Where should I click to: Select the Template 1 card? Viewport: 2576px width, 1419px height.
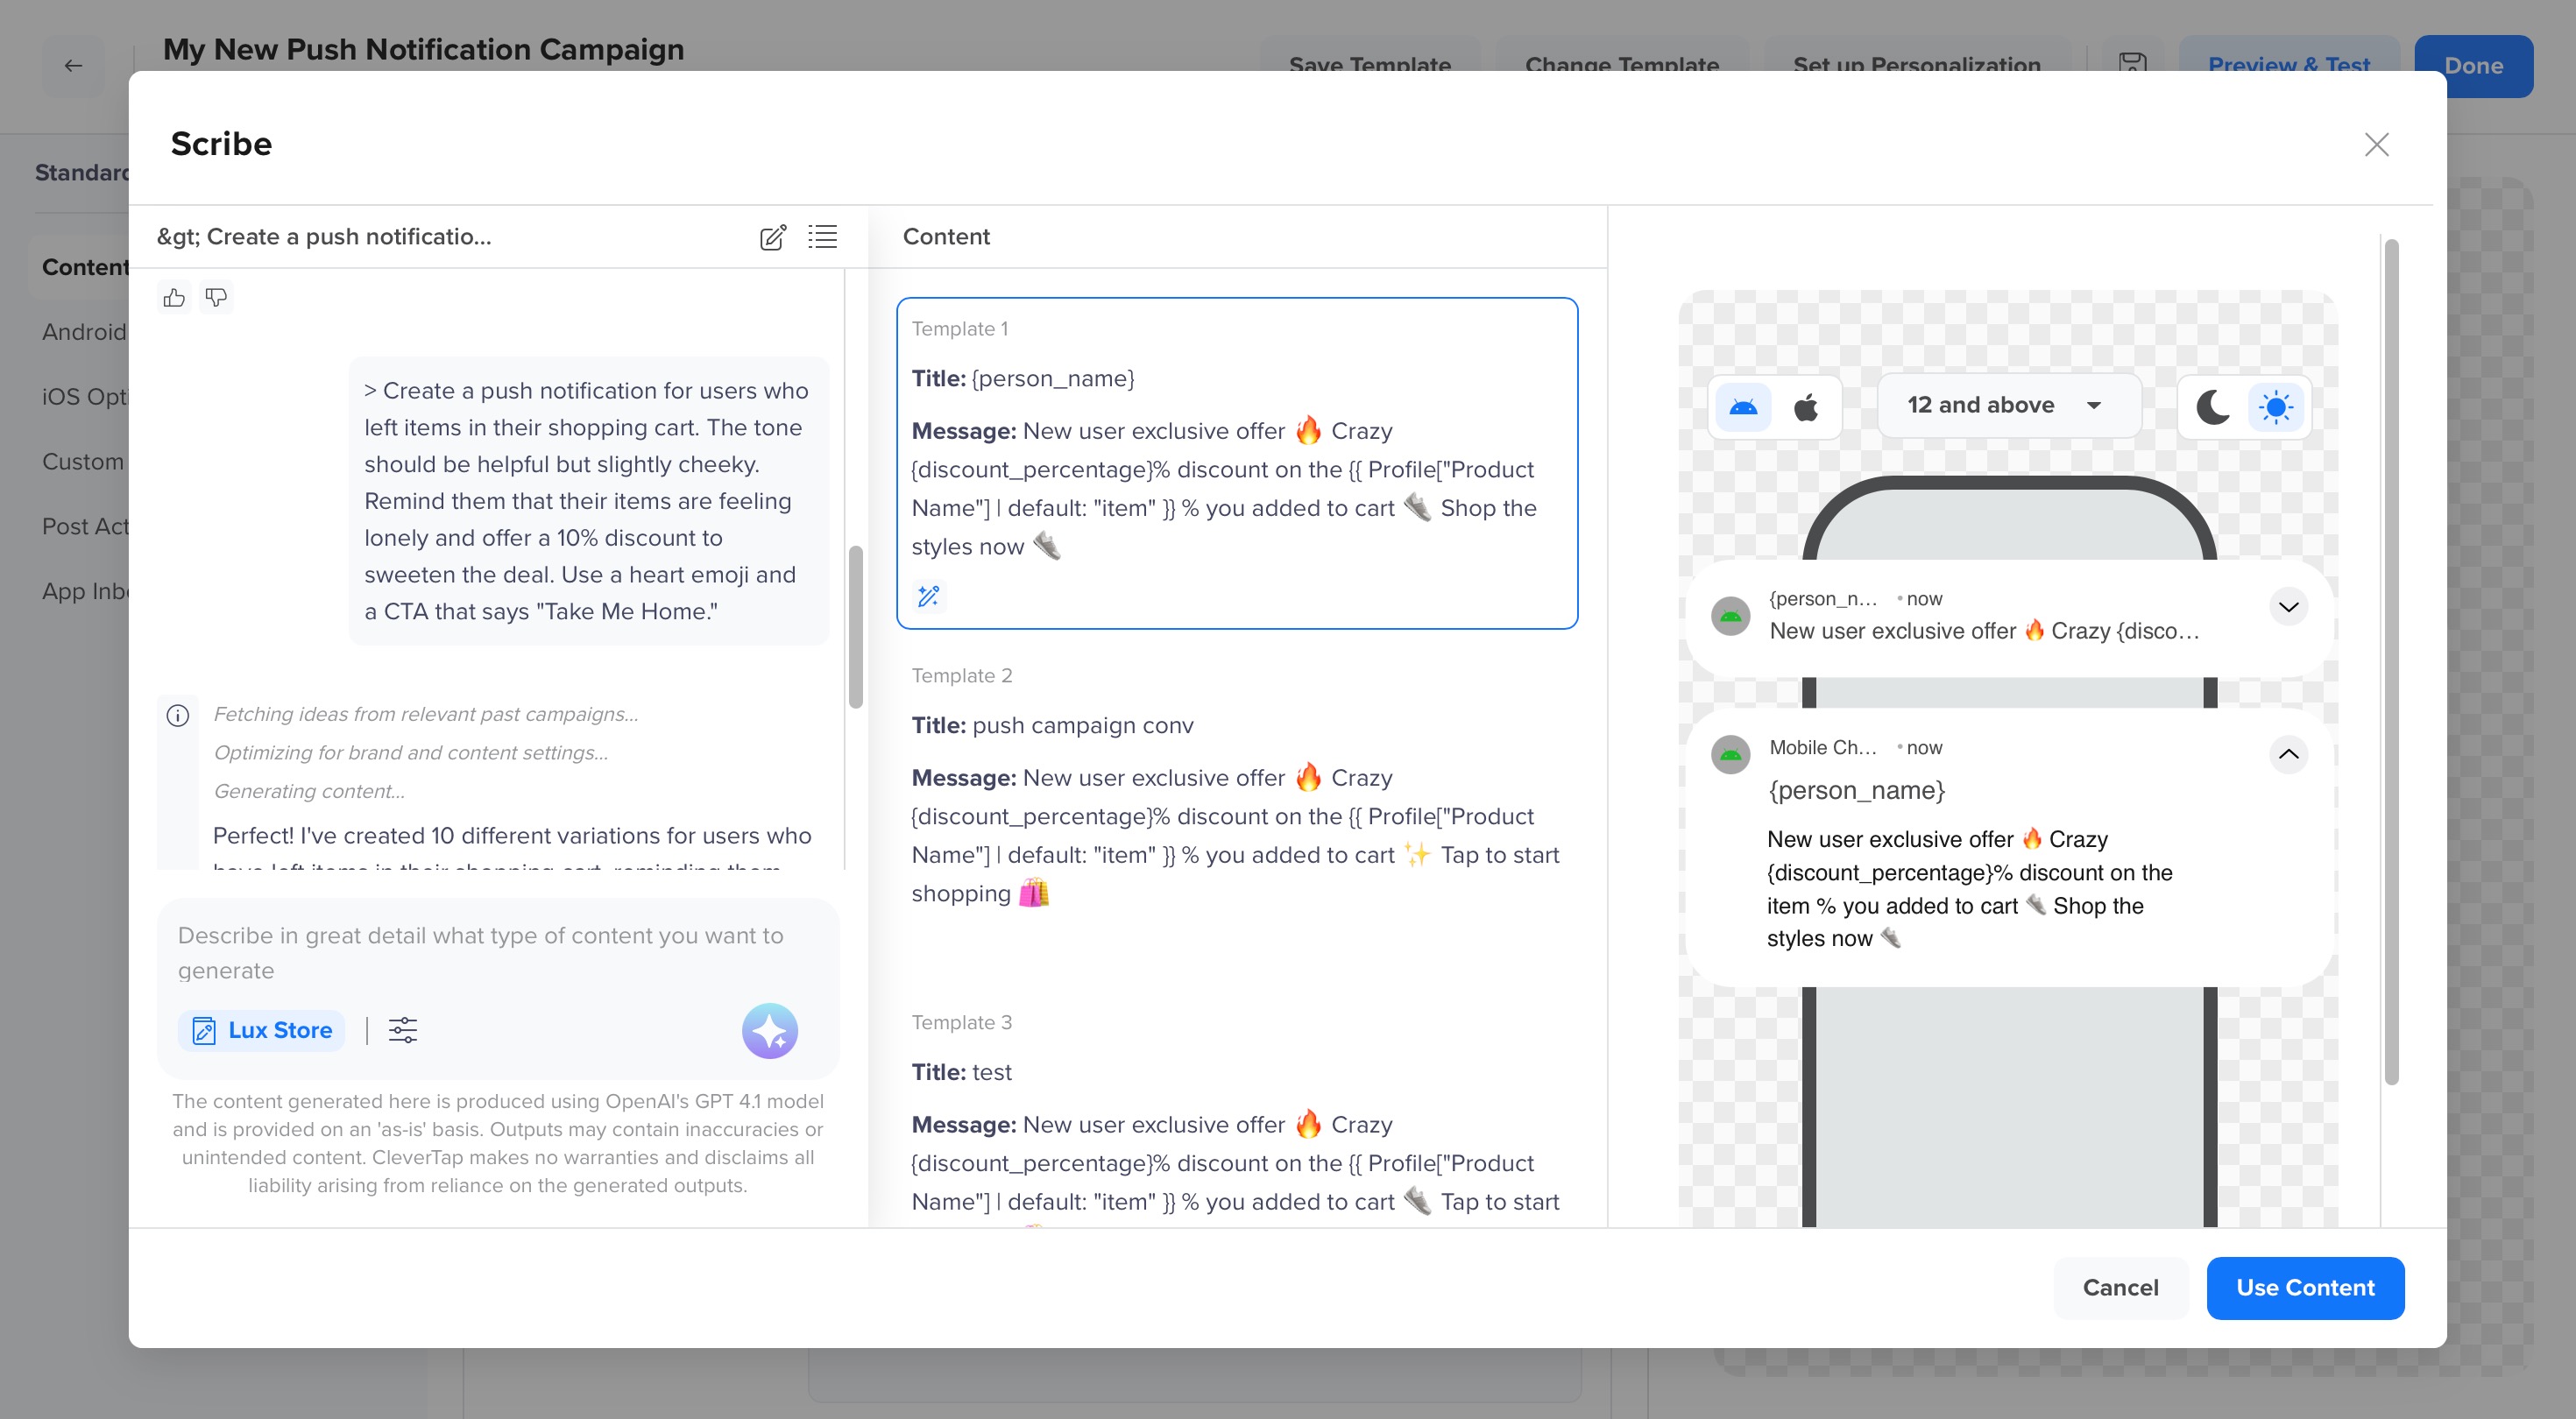point(1237,463)
